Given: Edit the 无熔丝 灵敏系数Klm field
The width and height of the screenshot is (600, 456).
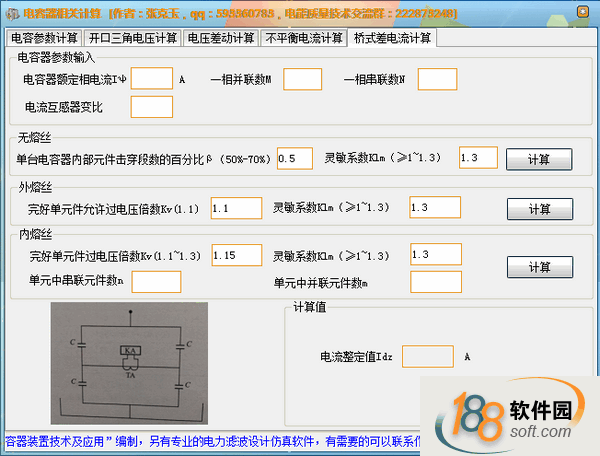Looking at the screenshot, I should pyautogui.click(x=478, y=157).
